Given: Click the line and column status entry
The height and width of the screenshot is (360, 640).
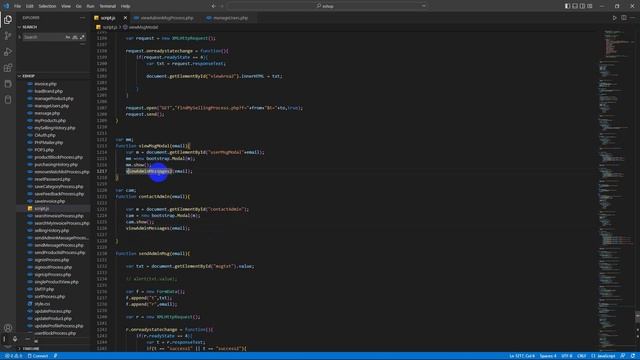Looking at the screenshot, I should (x=522, y=356).
